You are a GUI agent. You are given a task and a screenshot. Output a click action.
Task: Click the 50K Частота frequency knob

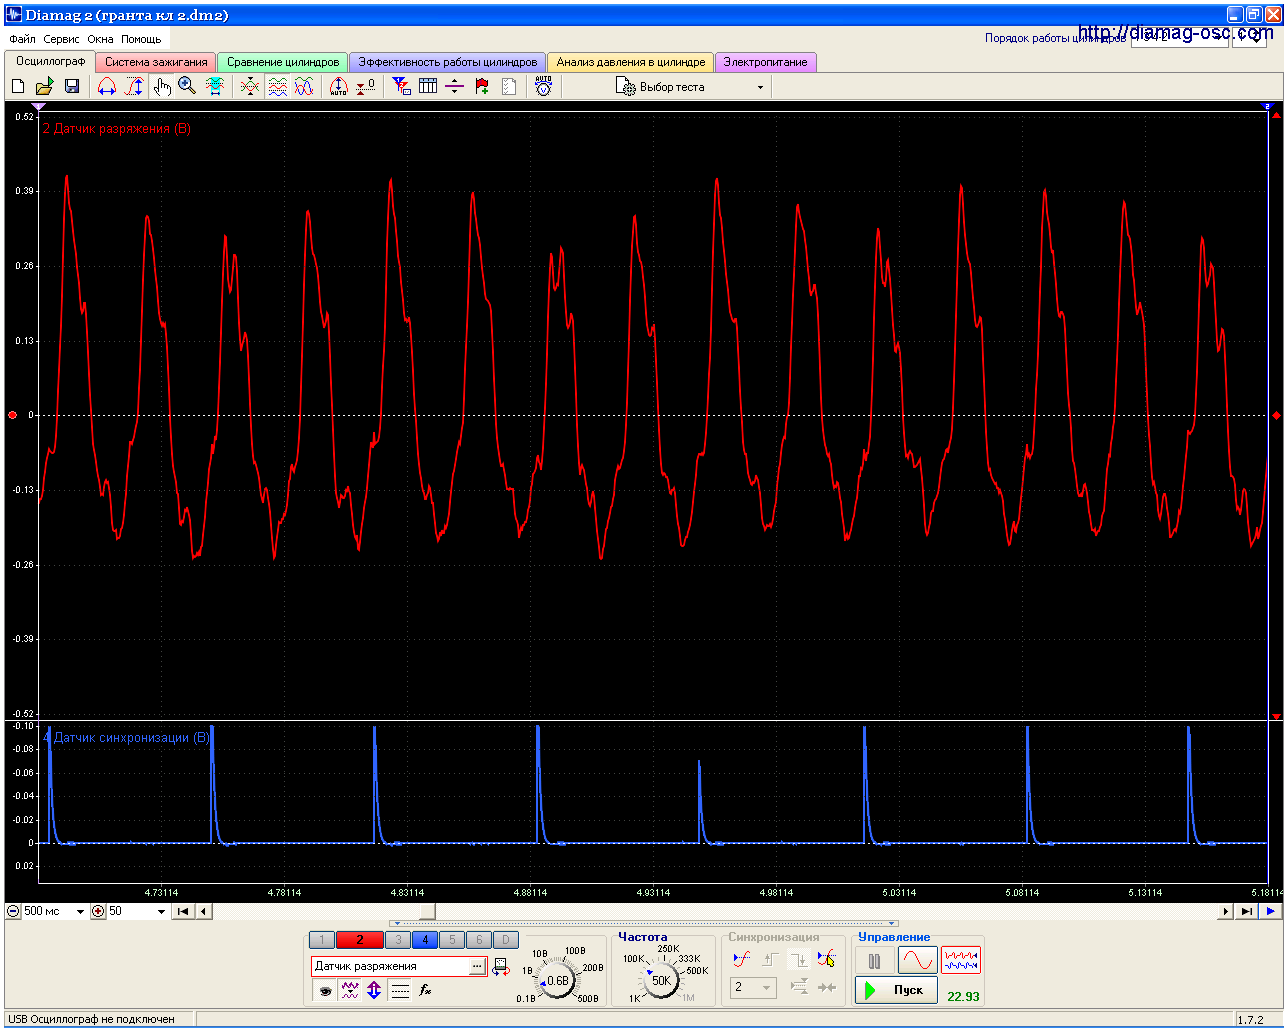661,980
